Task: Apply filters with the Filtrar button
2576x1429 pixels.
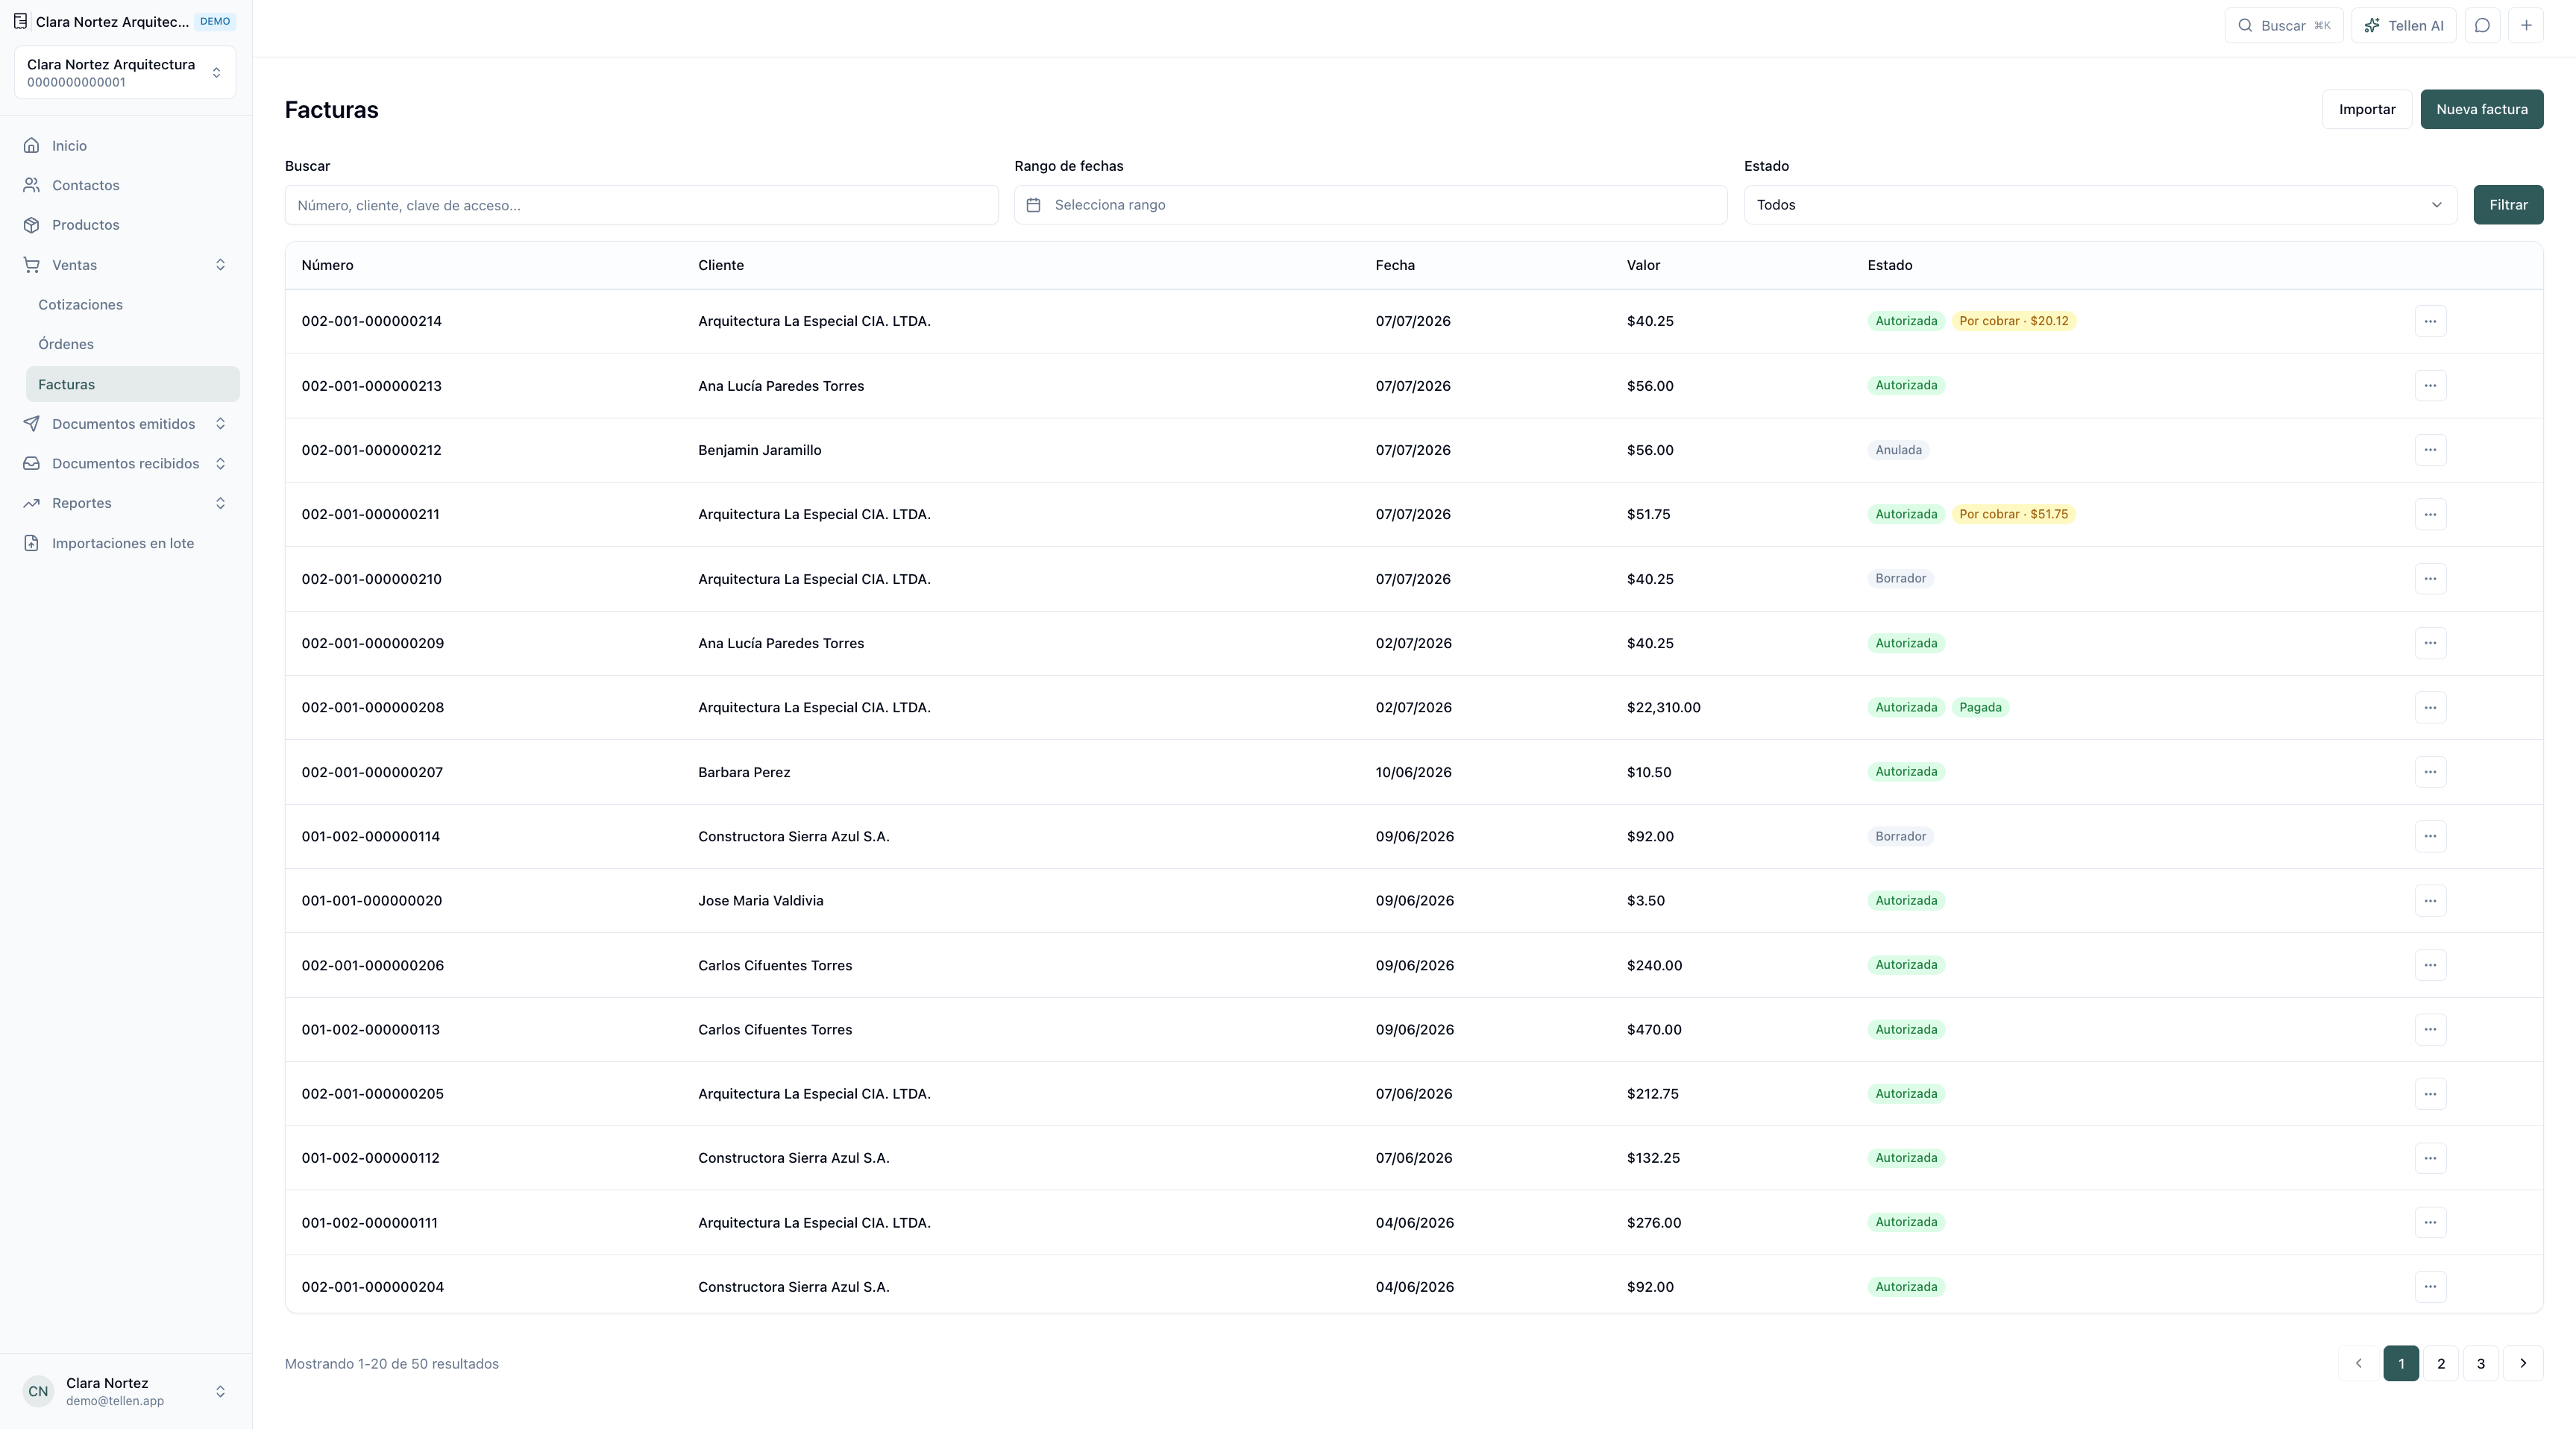Action: point(2508,205)
